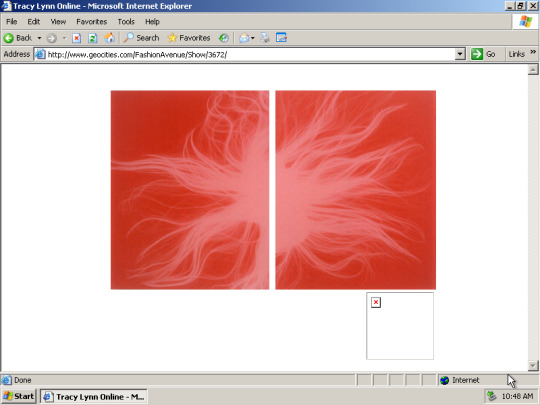Click the Internet zone globe icon
The width and height of the screenshot is (540, 405).
click(x=445, y=380)
